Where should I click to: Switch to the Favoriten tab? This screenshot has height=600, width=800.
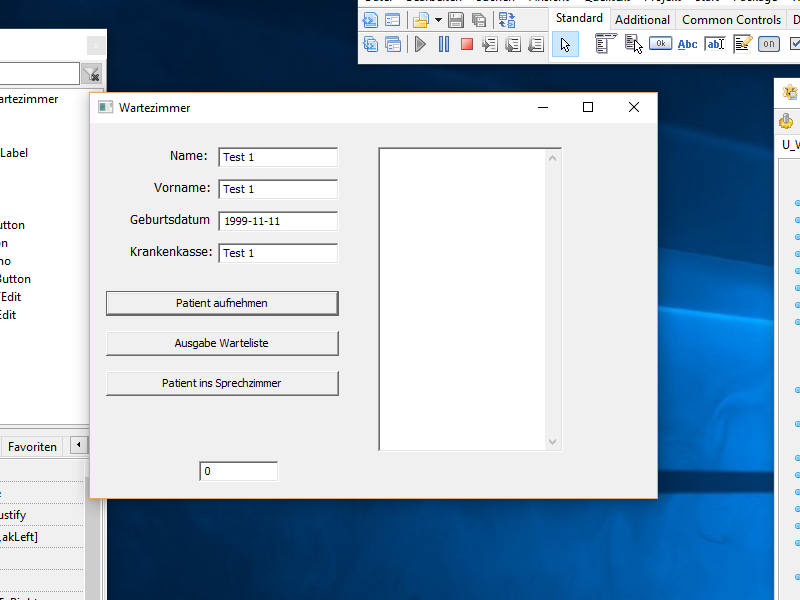32,447
